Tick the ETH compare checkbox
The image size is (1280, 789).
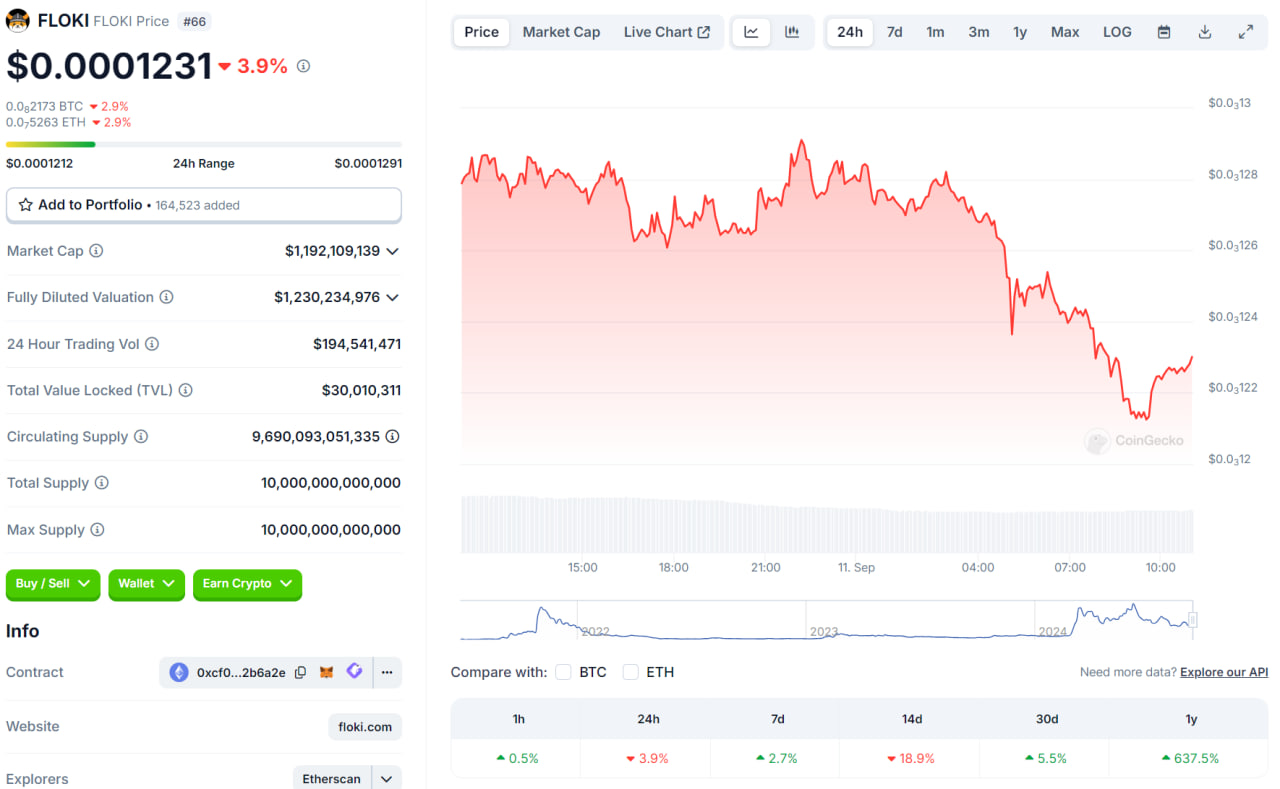pos(630,672)
